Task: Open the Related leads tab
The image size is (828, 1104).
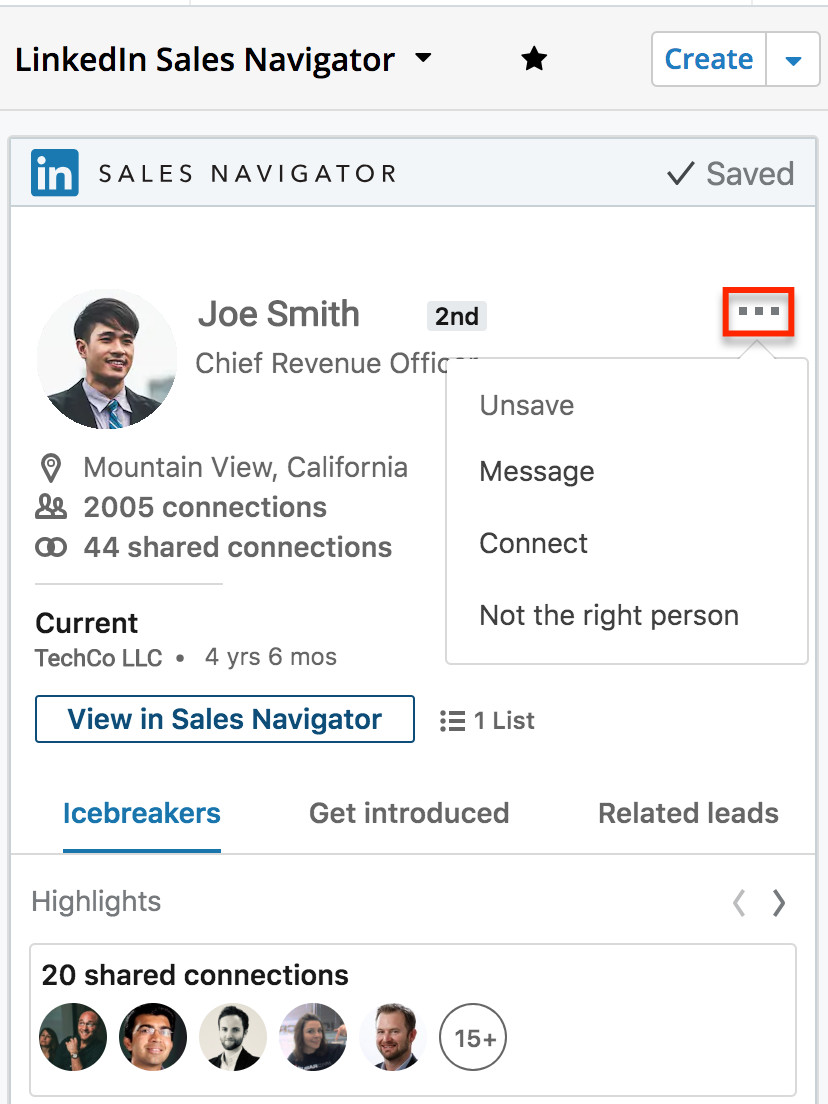Action: click(x=689, y=813)
